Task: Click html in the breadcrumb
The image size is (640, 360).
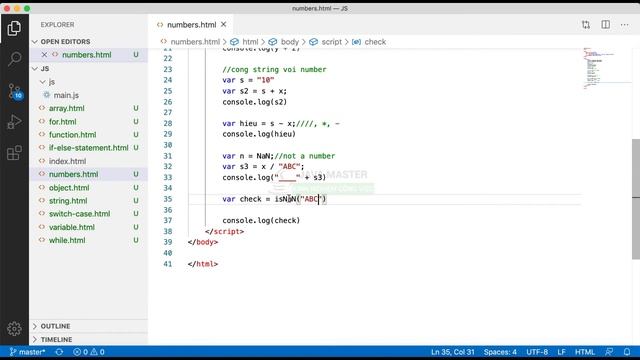Action: tap(250, 42)
